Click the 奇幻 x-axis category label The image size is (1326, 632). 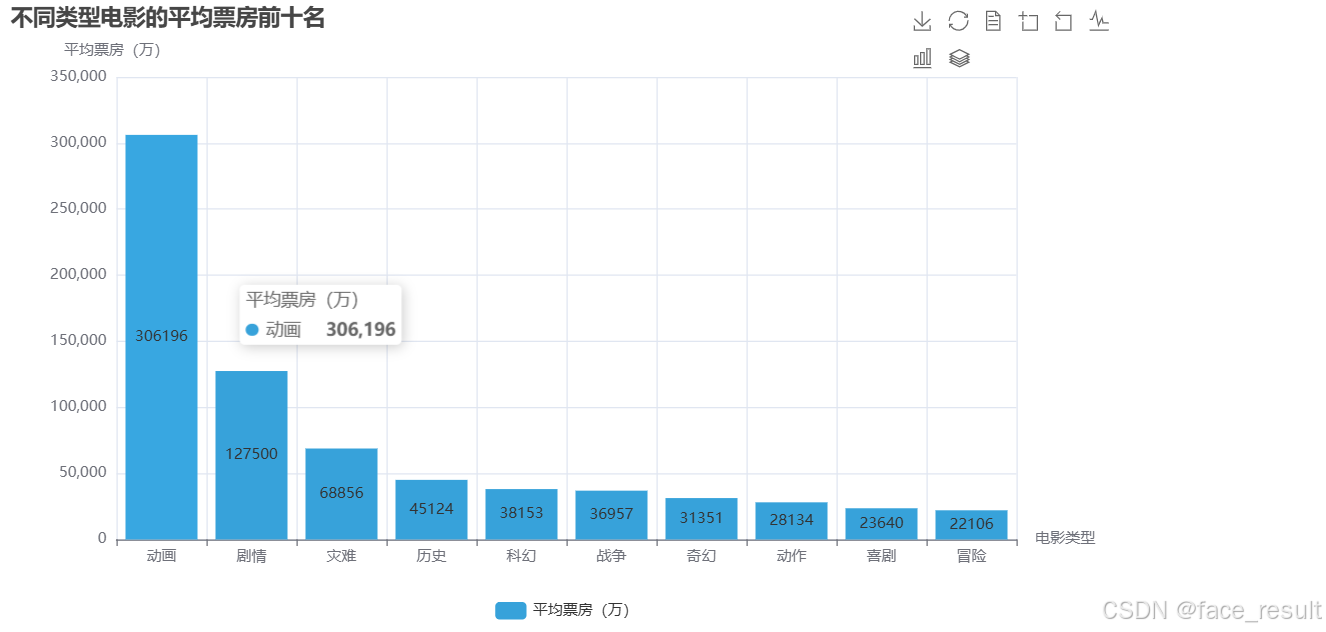(701, 556)
